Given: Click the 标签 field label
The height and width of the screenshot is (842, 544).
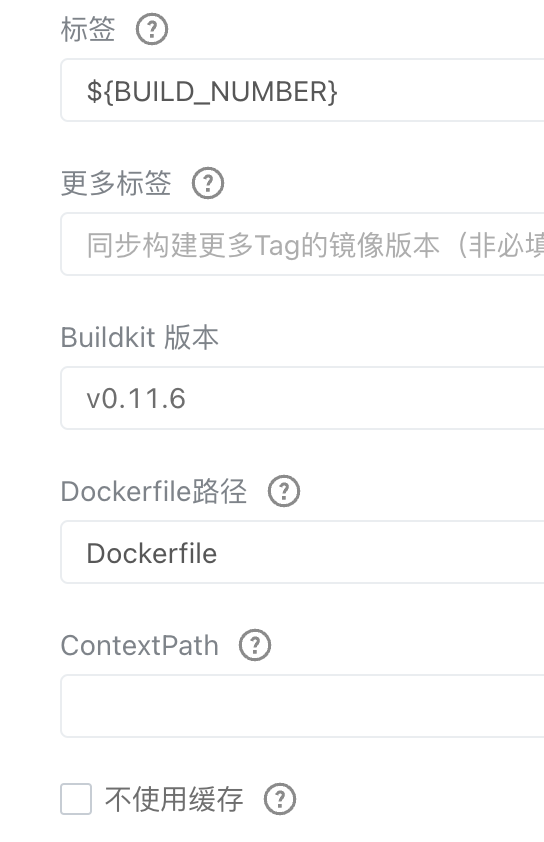Looking at the screenshot, I should (x=88, y=30).
